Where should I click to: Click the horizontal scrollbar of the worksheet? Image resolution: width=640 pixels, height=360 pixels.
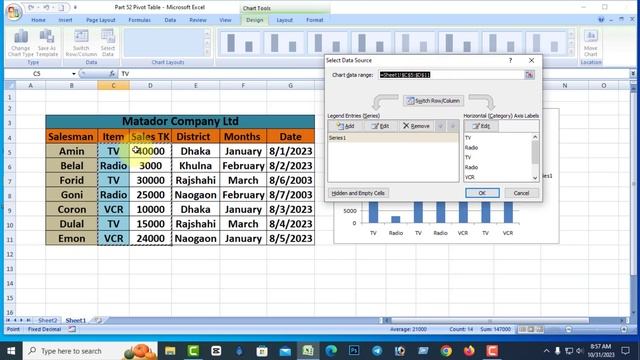(490, 320)
